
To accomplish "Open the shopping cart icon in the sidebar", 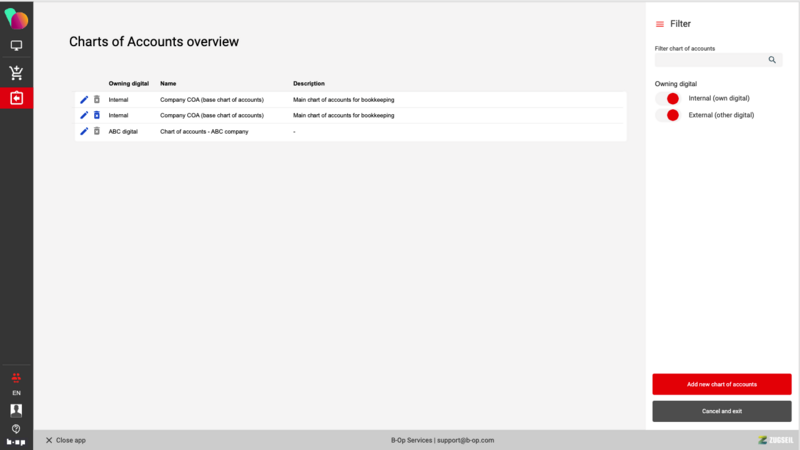I will click(16, 73).
